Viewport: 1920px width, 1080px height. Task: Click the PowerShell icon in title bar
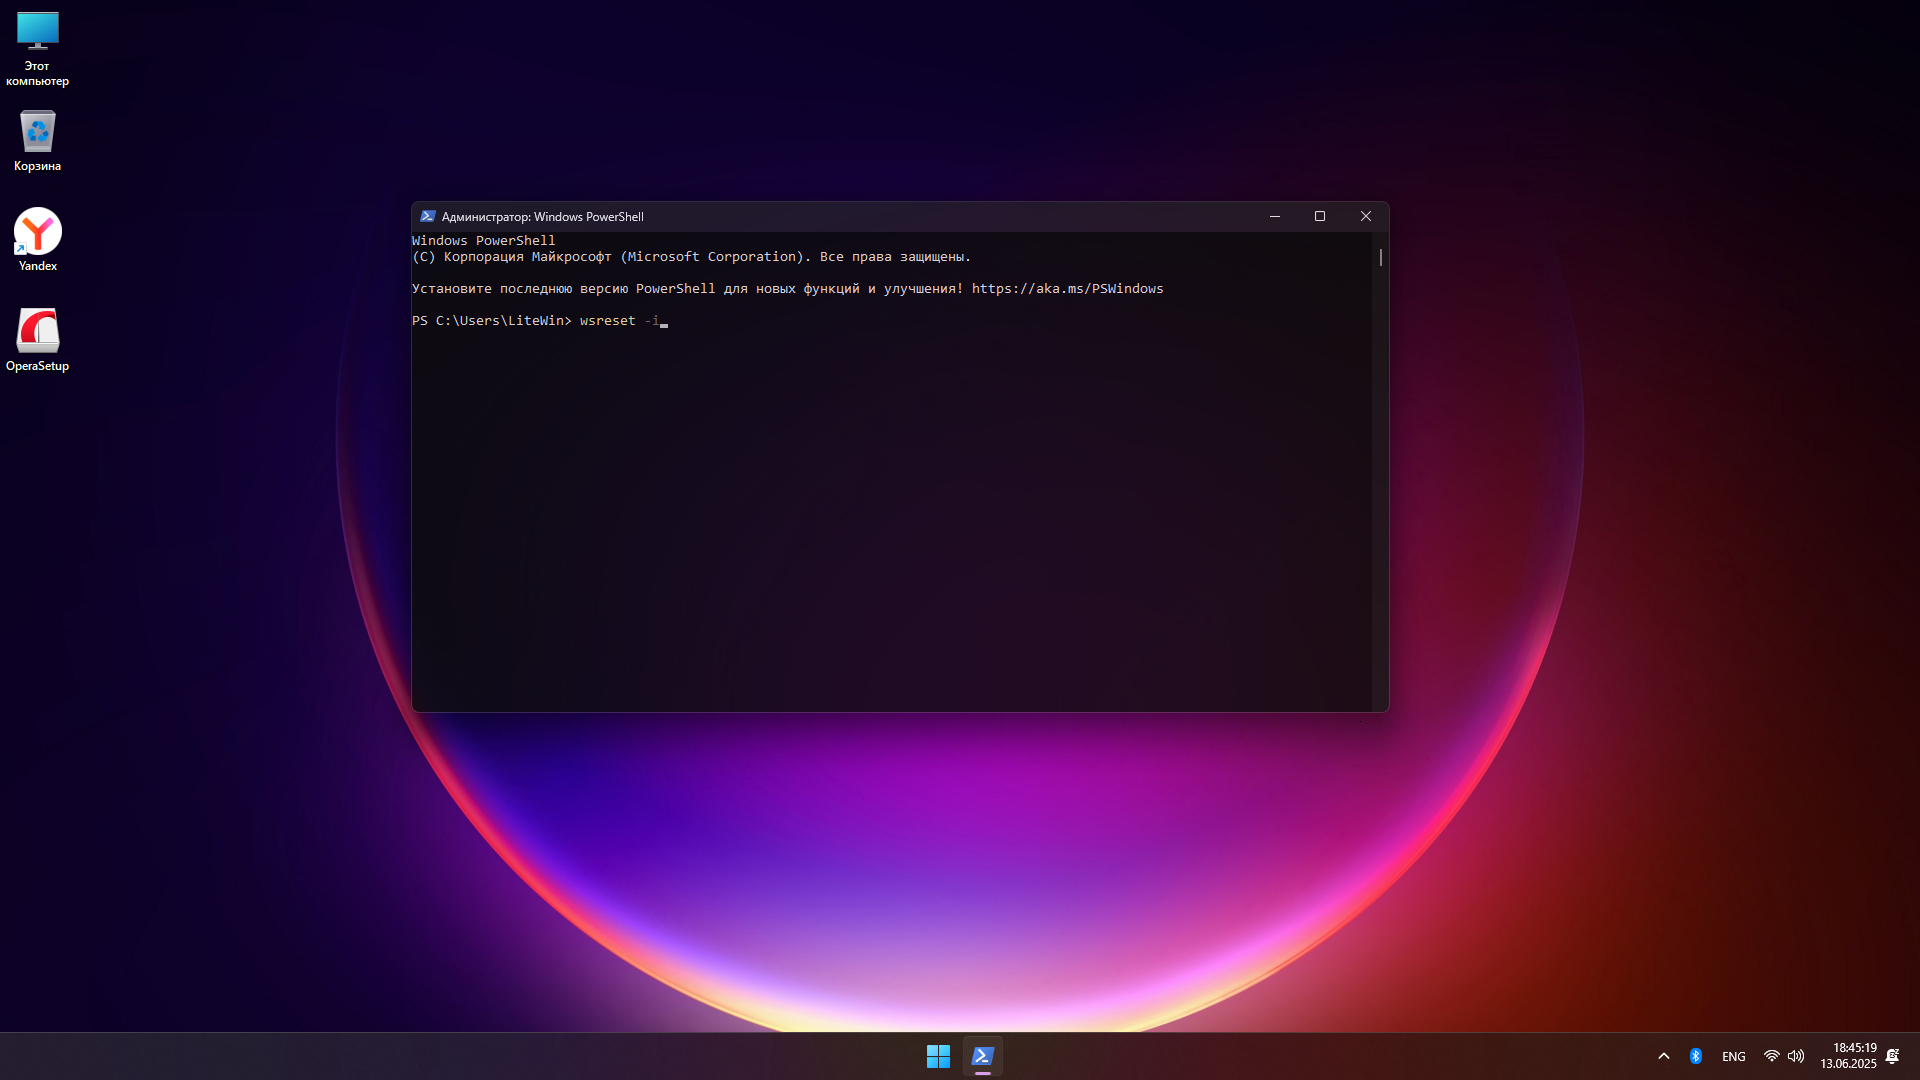[428, 216]
